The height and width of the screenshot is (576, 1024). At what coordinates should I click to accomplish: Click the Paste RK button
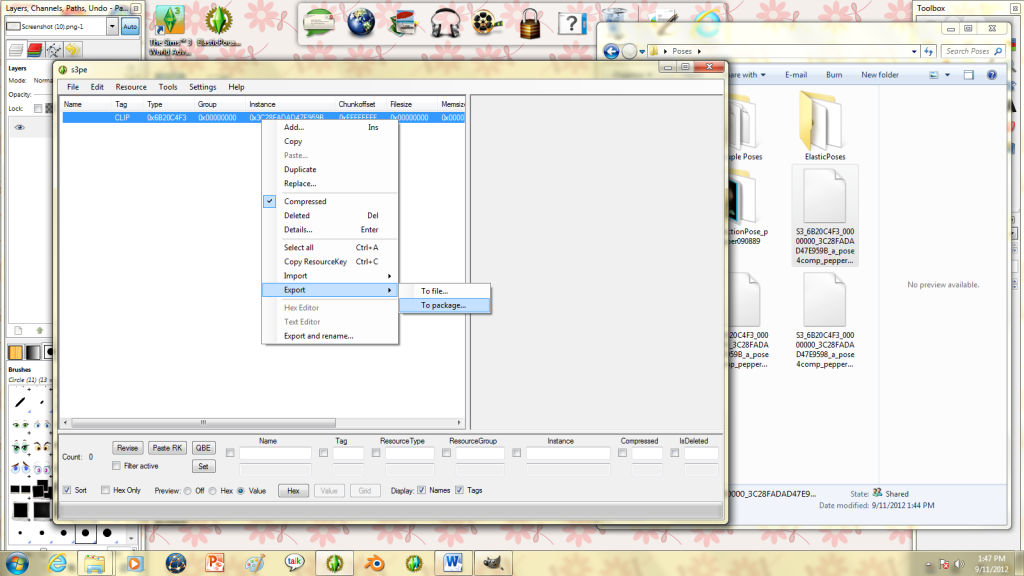coord(167,448)
